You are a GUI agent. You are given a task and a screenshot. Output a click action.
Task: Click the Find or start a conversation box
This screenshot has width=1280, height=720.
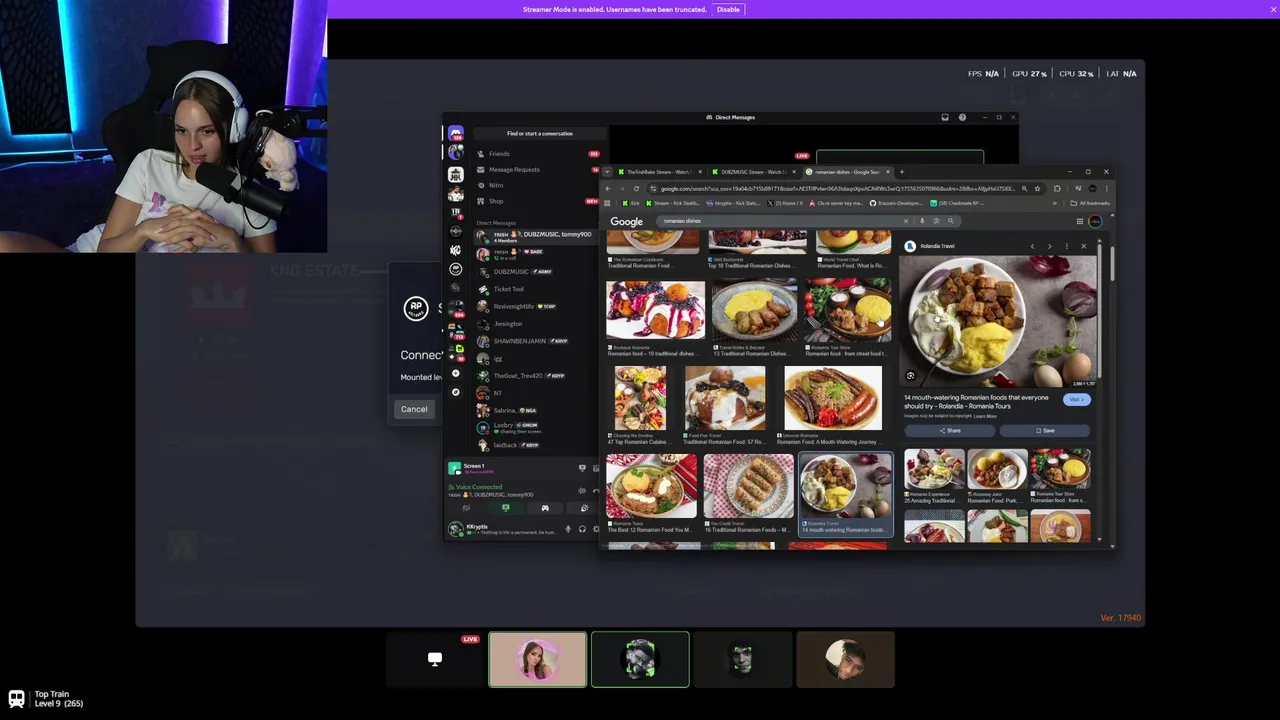540,134
